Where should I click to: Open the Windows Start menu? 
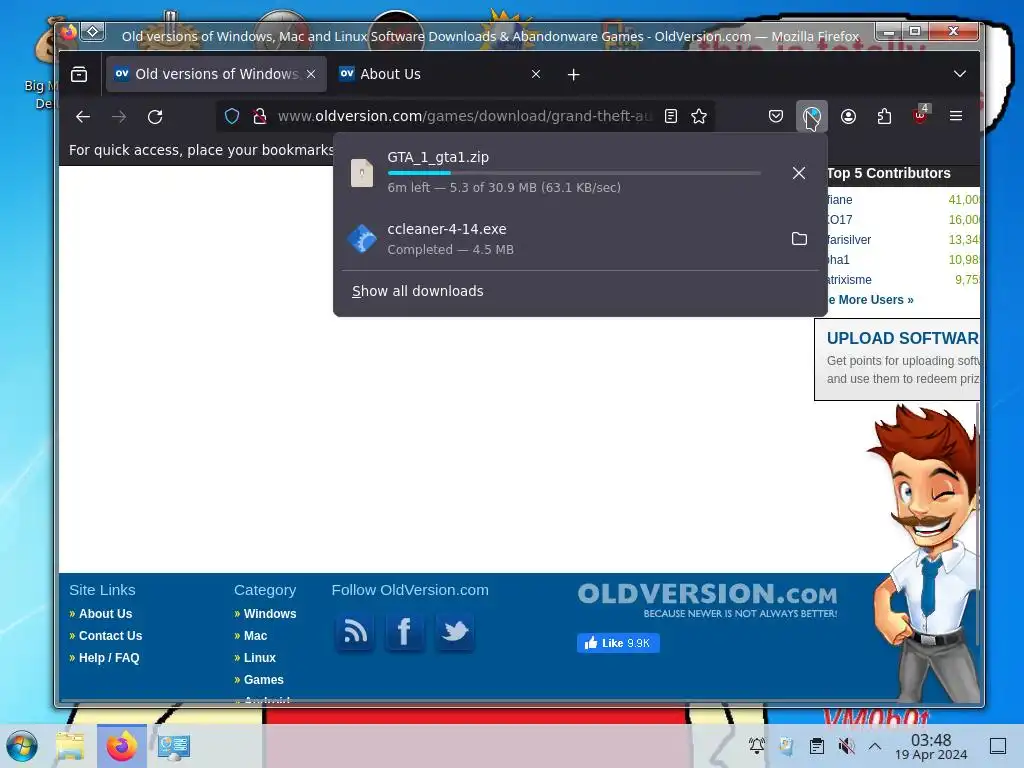22,746
